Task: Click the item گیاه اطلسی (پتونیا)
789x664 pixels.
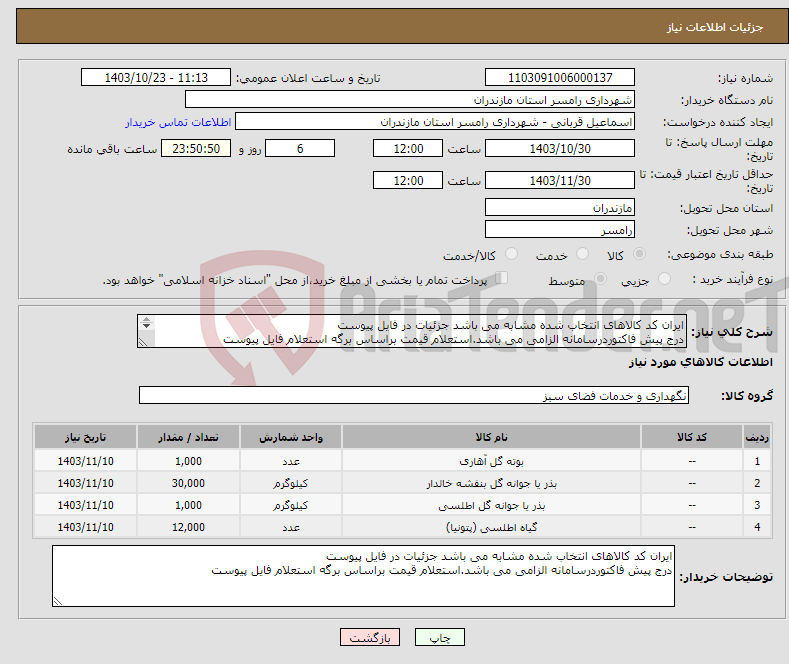Action: click(491, 527)
